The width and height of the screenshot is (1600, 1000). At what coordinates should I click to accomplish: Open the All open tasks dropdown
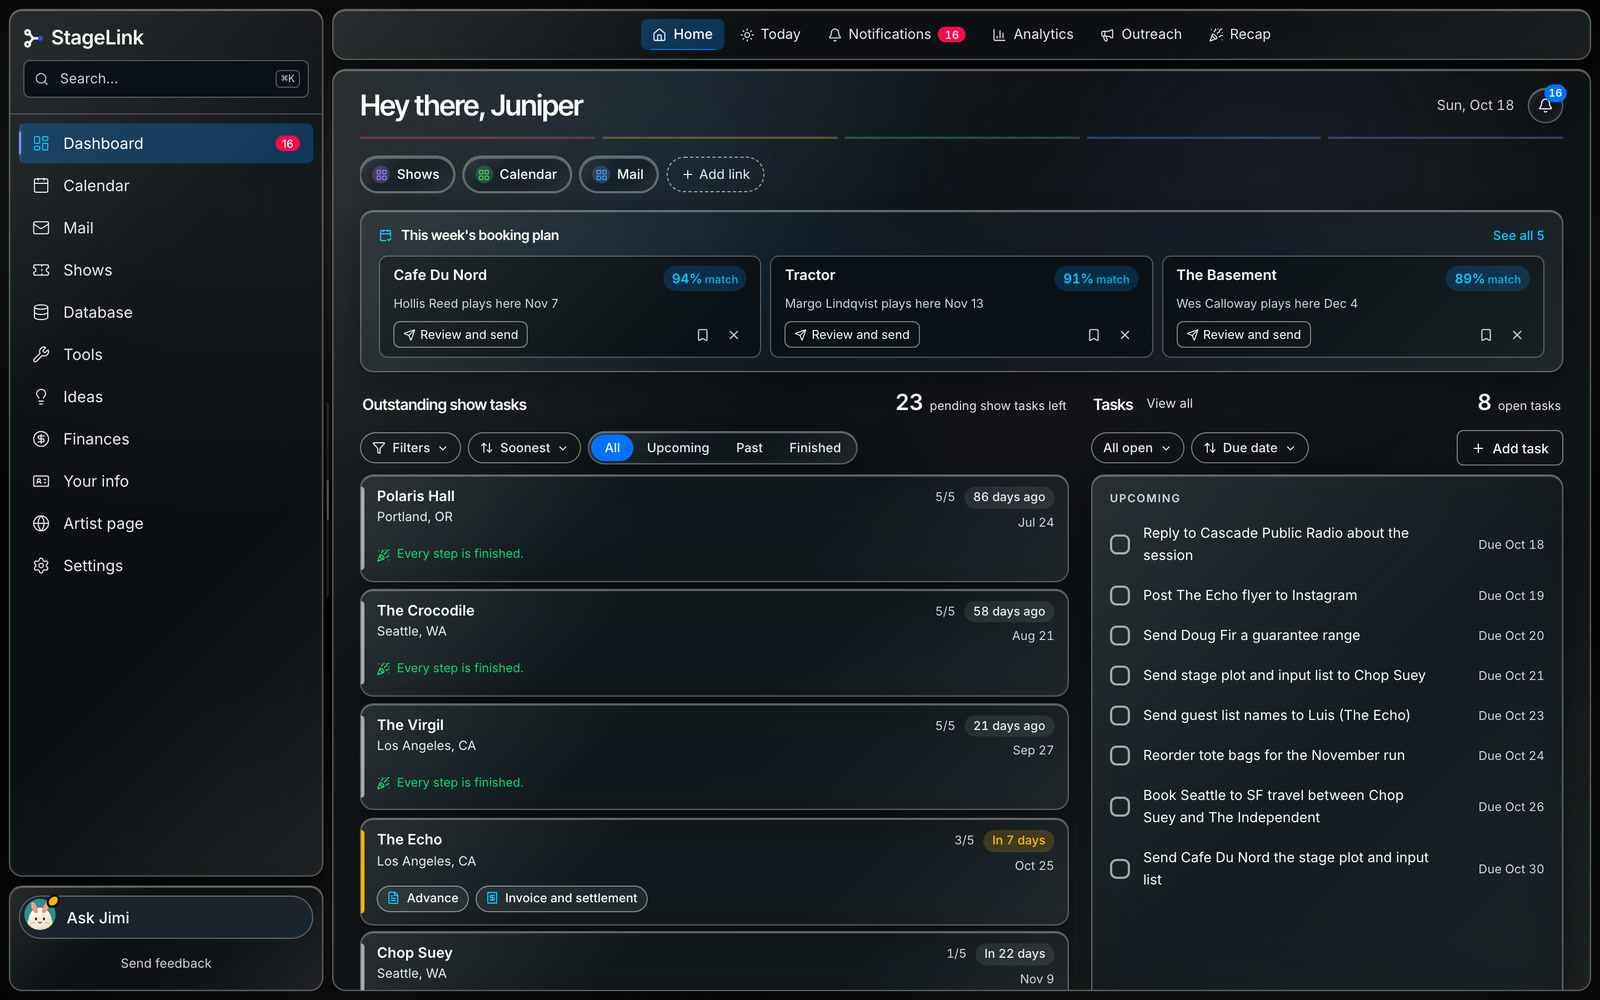pyautogui.click(x=1137, y=448)
